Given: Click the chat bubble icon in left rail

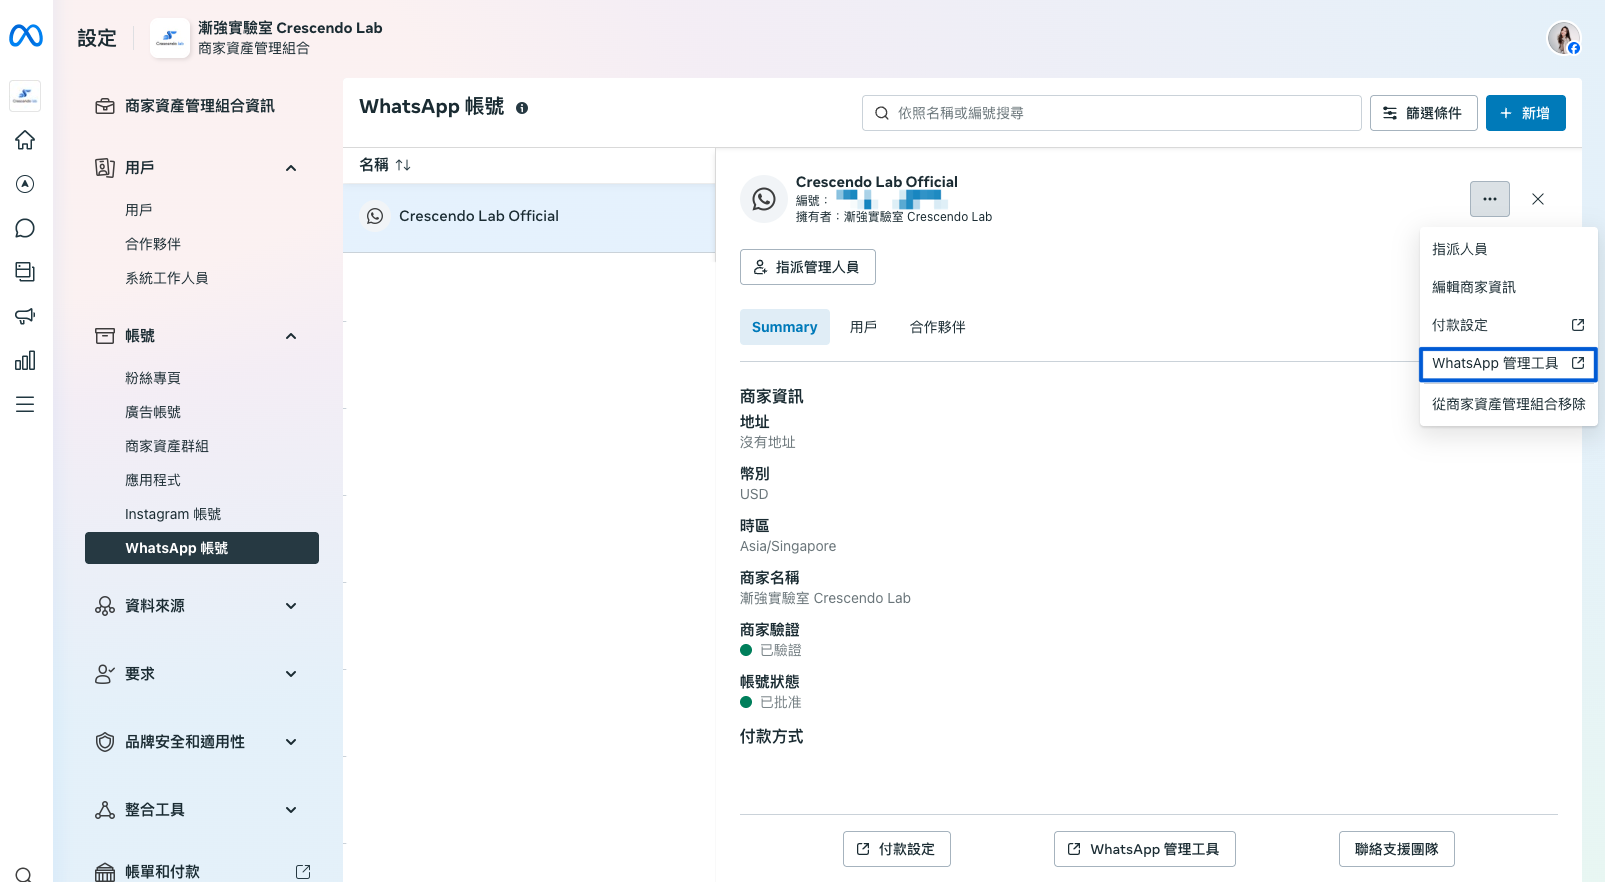Looking at the screenshot, I should point(25,228).
